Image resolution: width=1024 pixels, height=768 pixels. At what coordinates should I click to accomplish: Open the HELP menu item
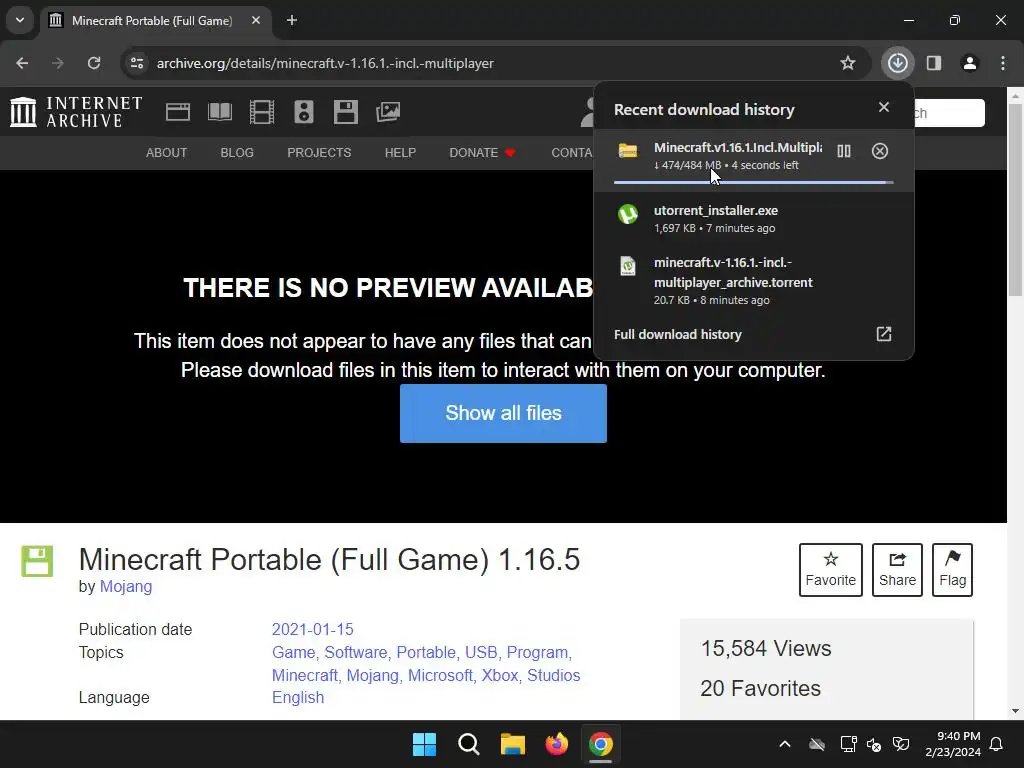pyautogui.click(x=400, y=153)
